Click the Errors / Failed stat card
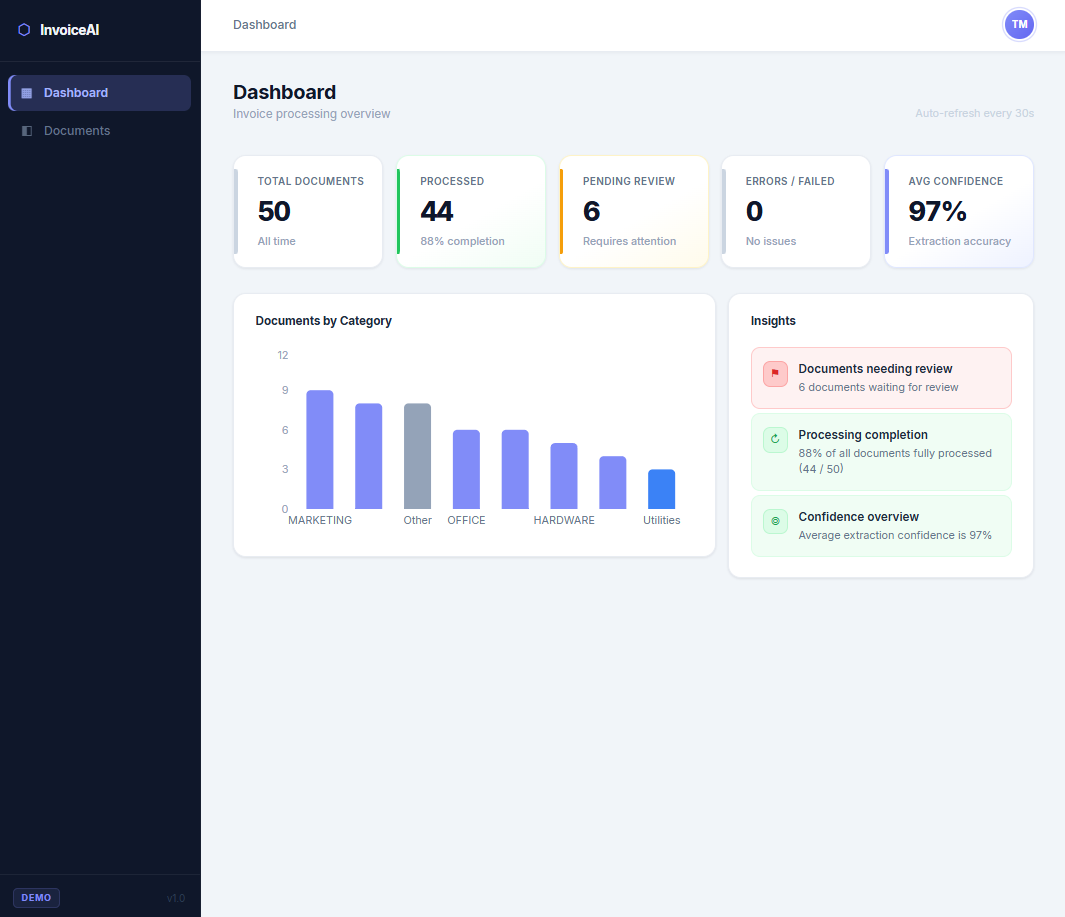This screenshot has height=917, width=1065. point(796,212)
